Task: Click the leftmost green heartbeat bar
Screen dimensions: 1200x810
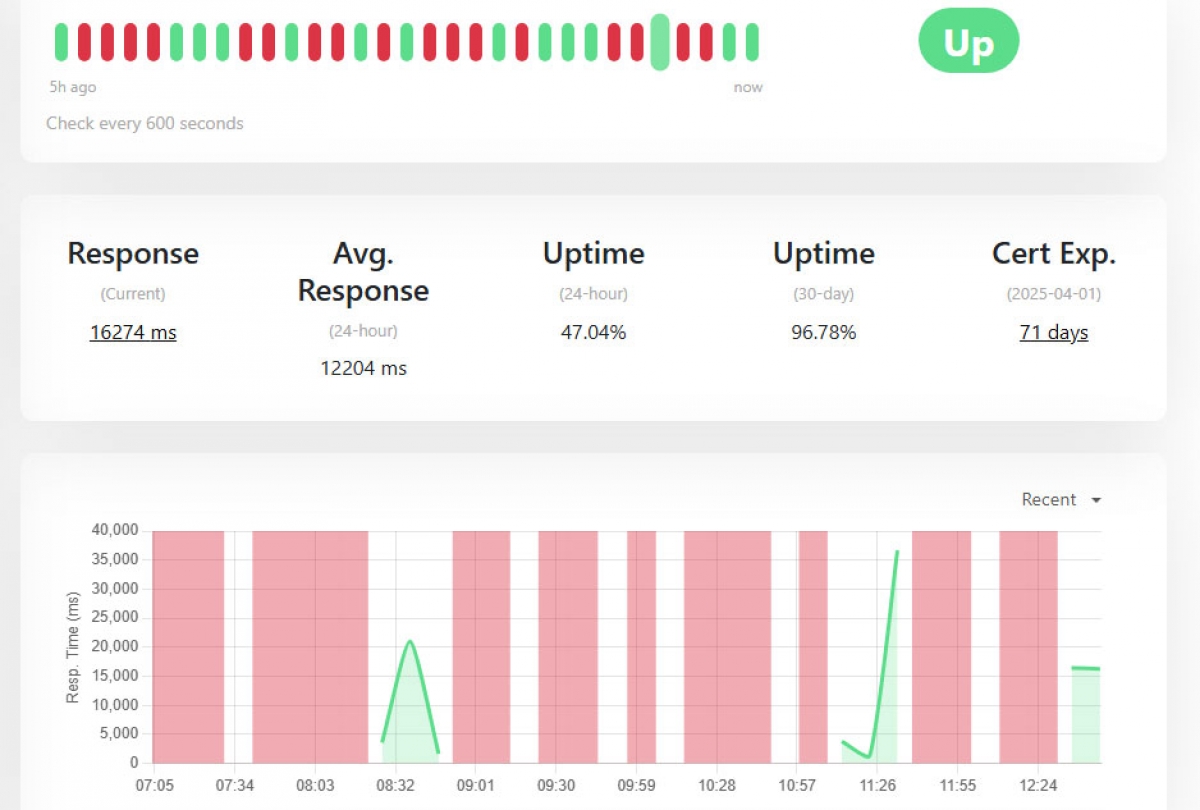Action: (x=61, y=42)
